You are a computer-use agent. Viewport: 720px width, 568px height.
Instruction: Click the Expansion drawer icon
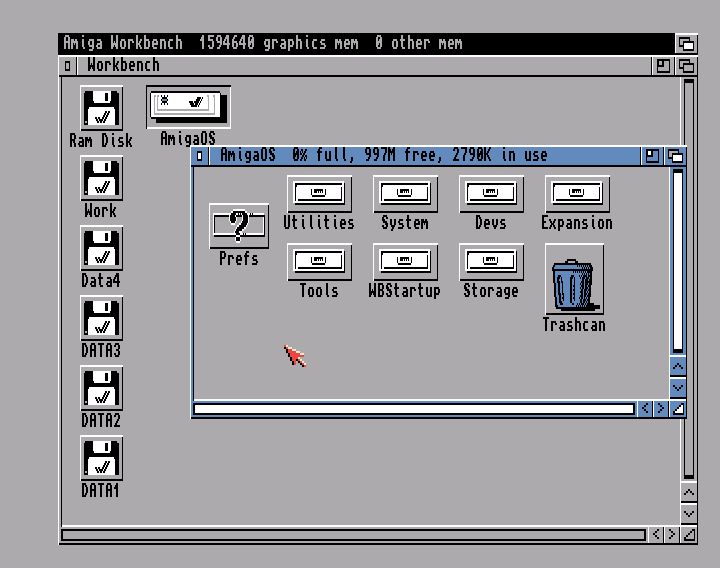577,193
